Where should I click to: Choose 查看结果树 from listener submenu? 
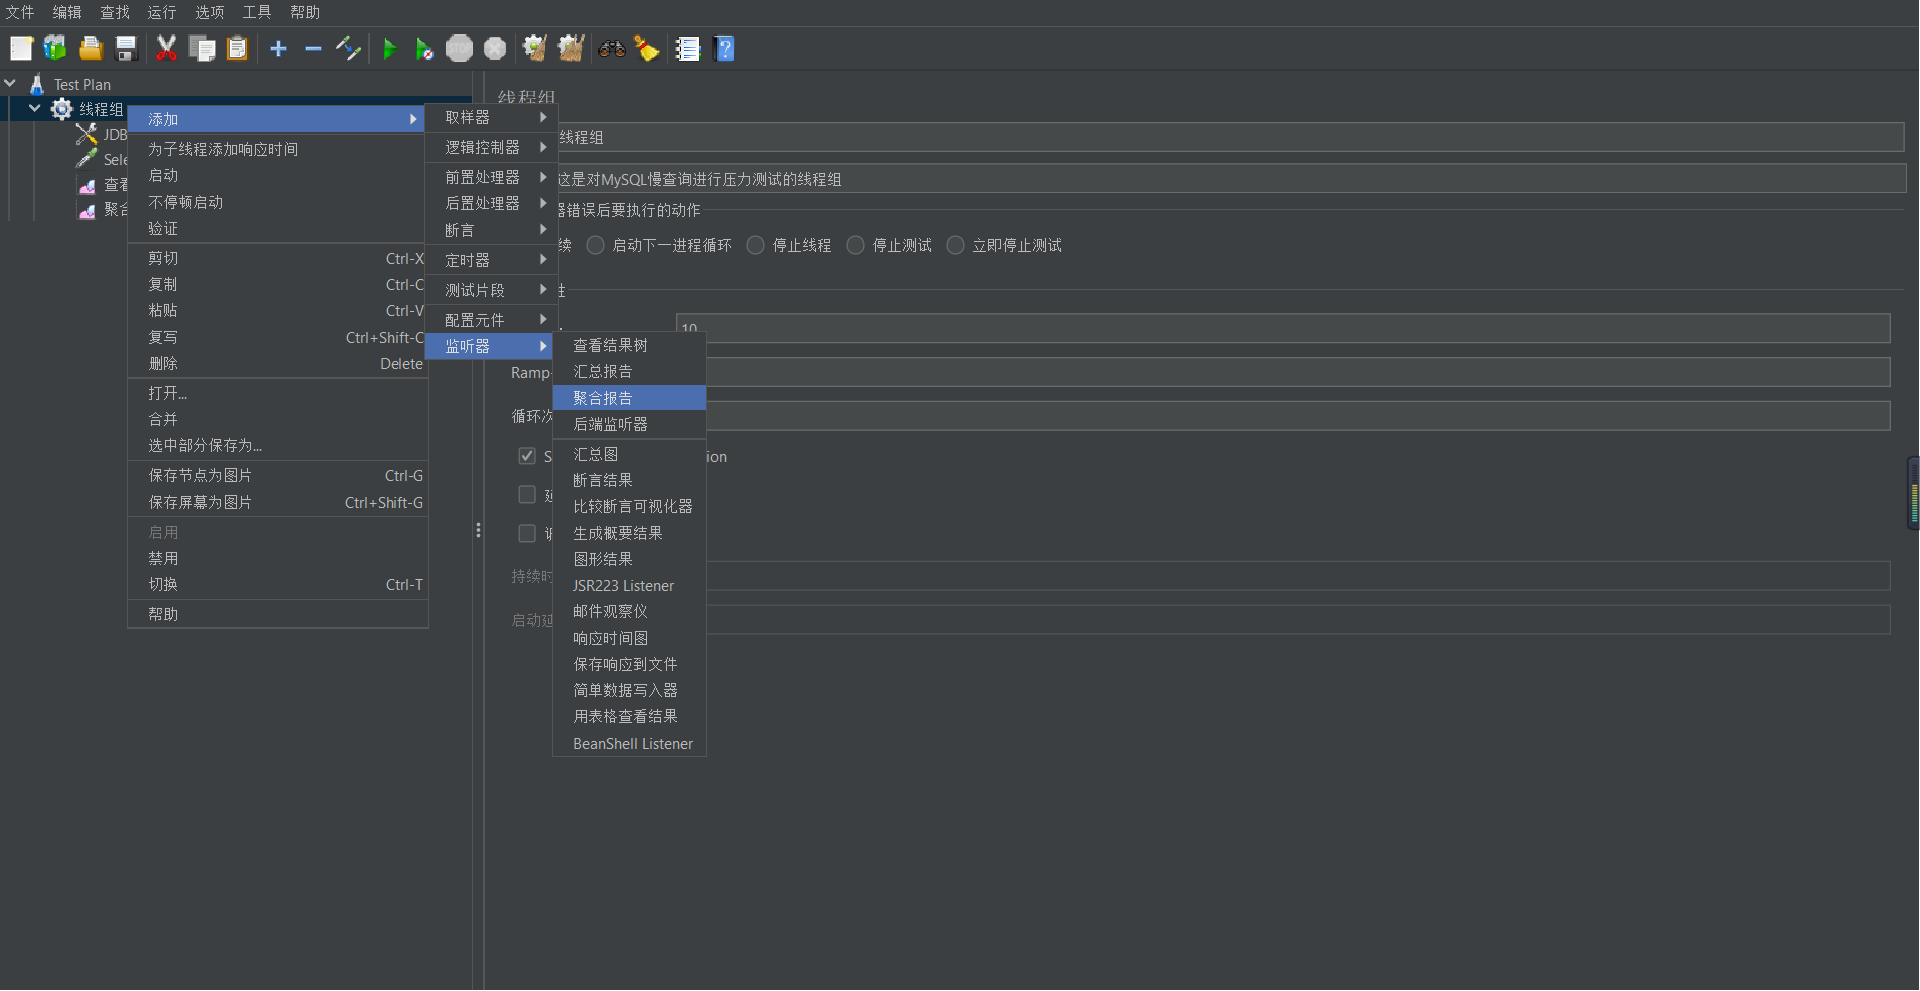[629, 345]
